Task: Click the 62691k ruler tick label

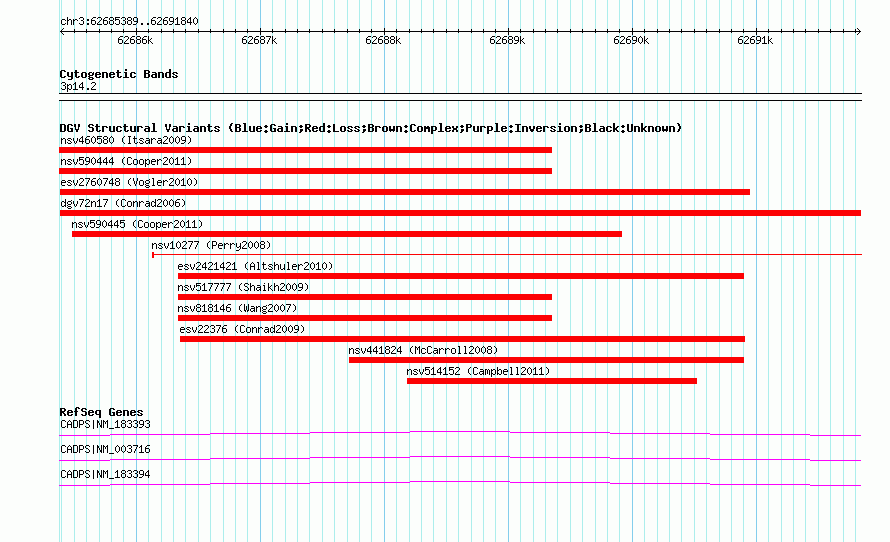Action: point(755,40)
